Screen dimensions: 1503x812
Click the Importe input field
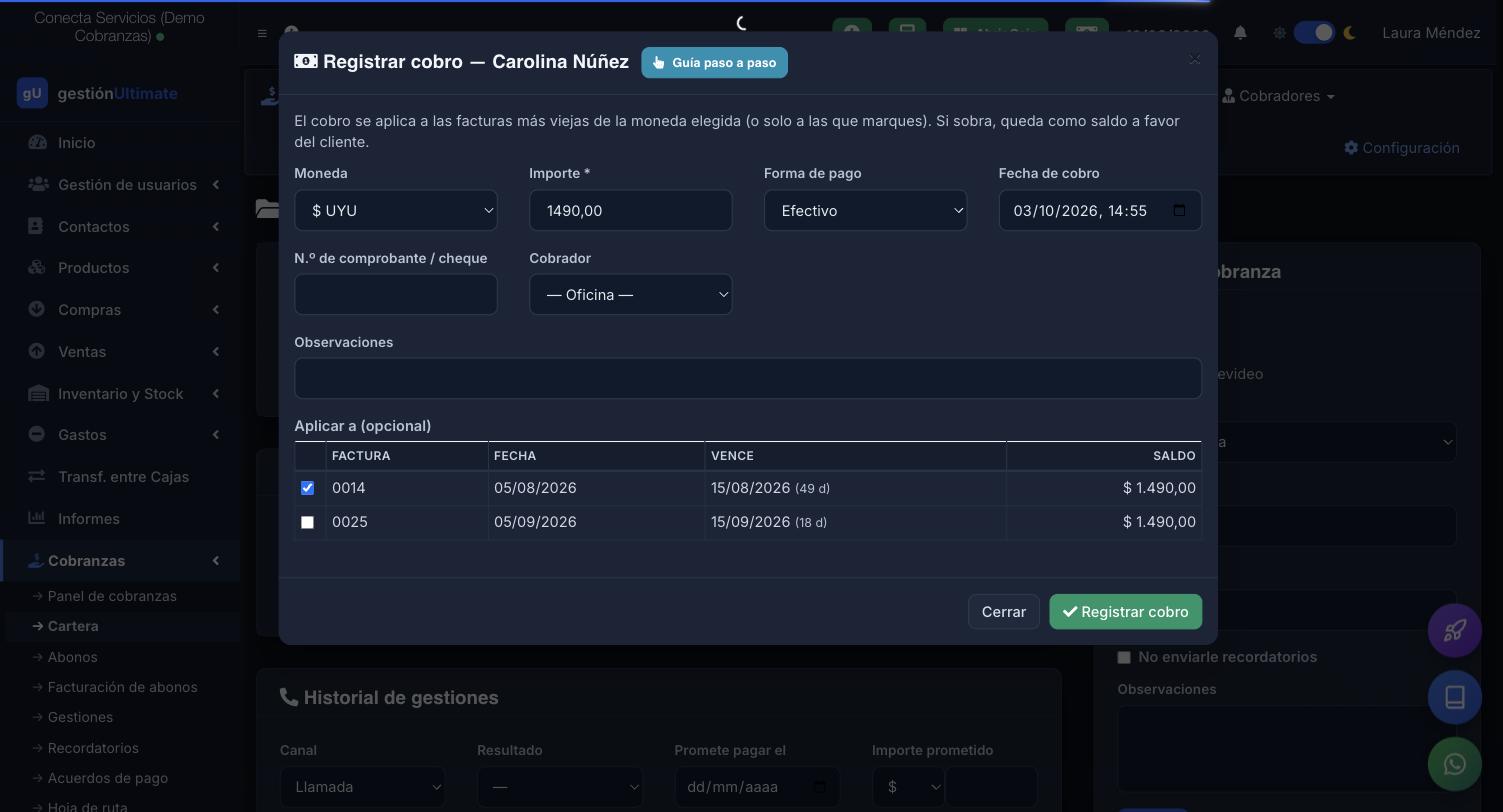pos(630,210)
